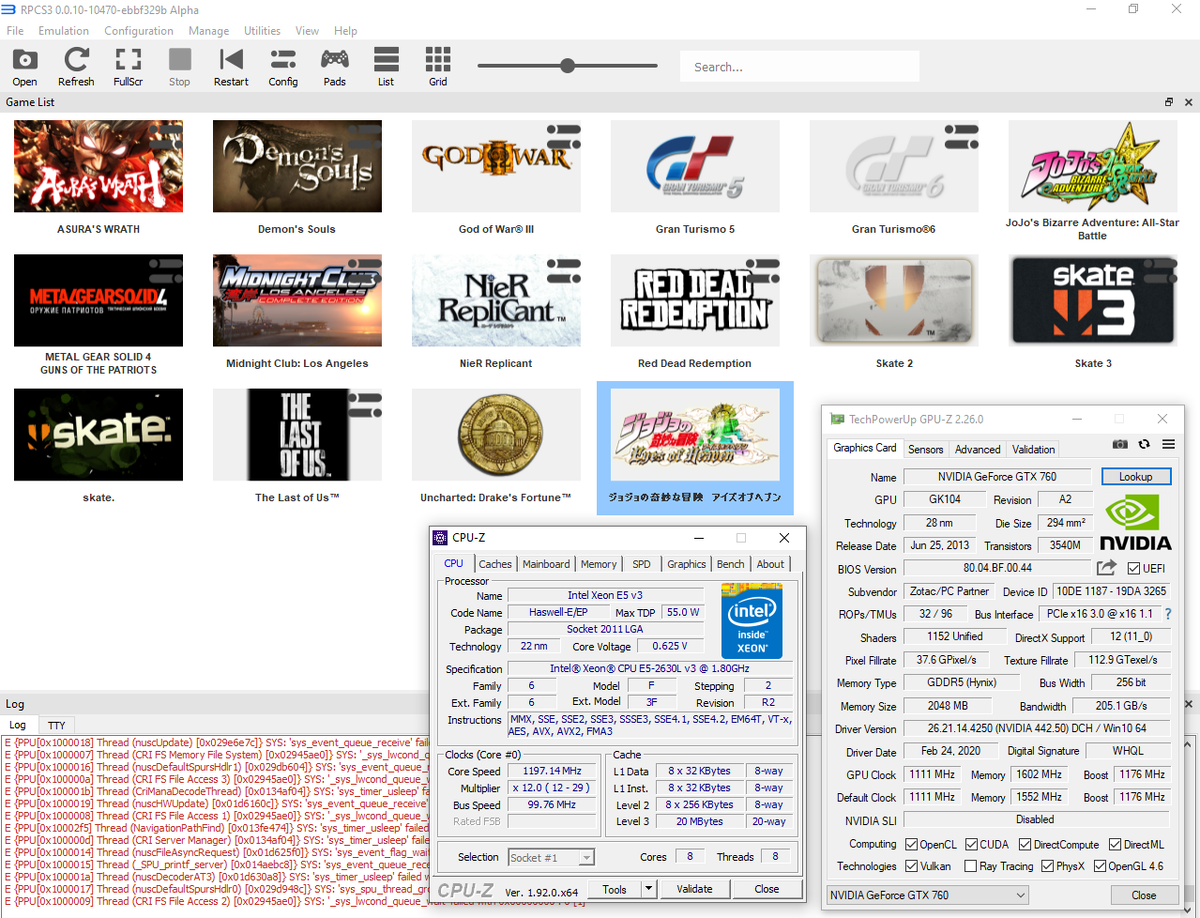Click the GPU-Z refresh icon

(x=1144, y=444)
